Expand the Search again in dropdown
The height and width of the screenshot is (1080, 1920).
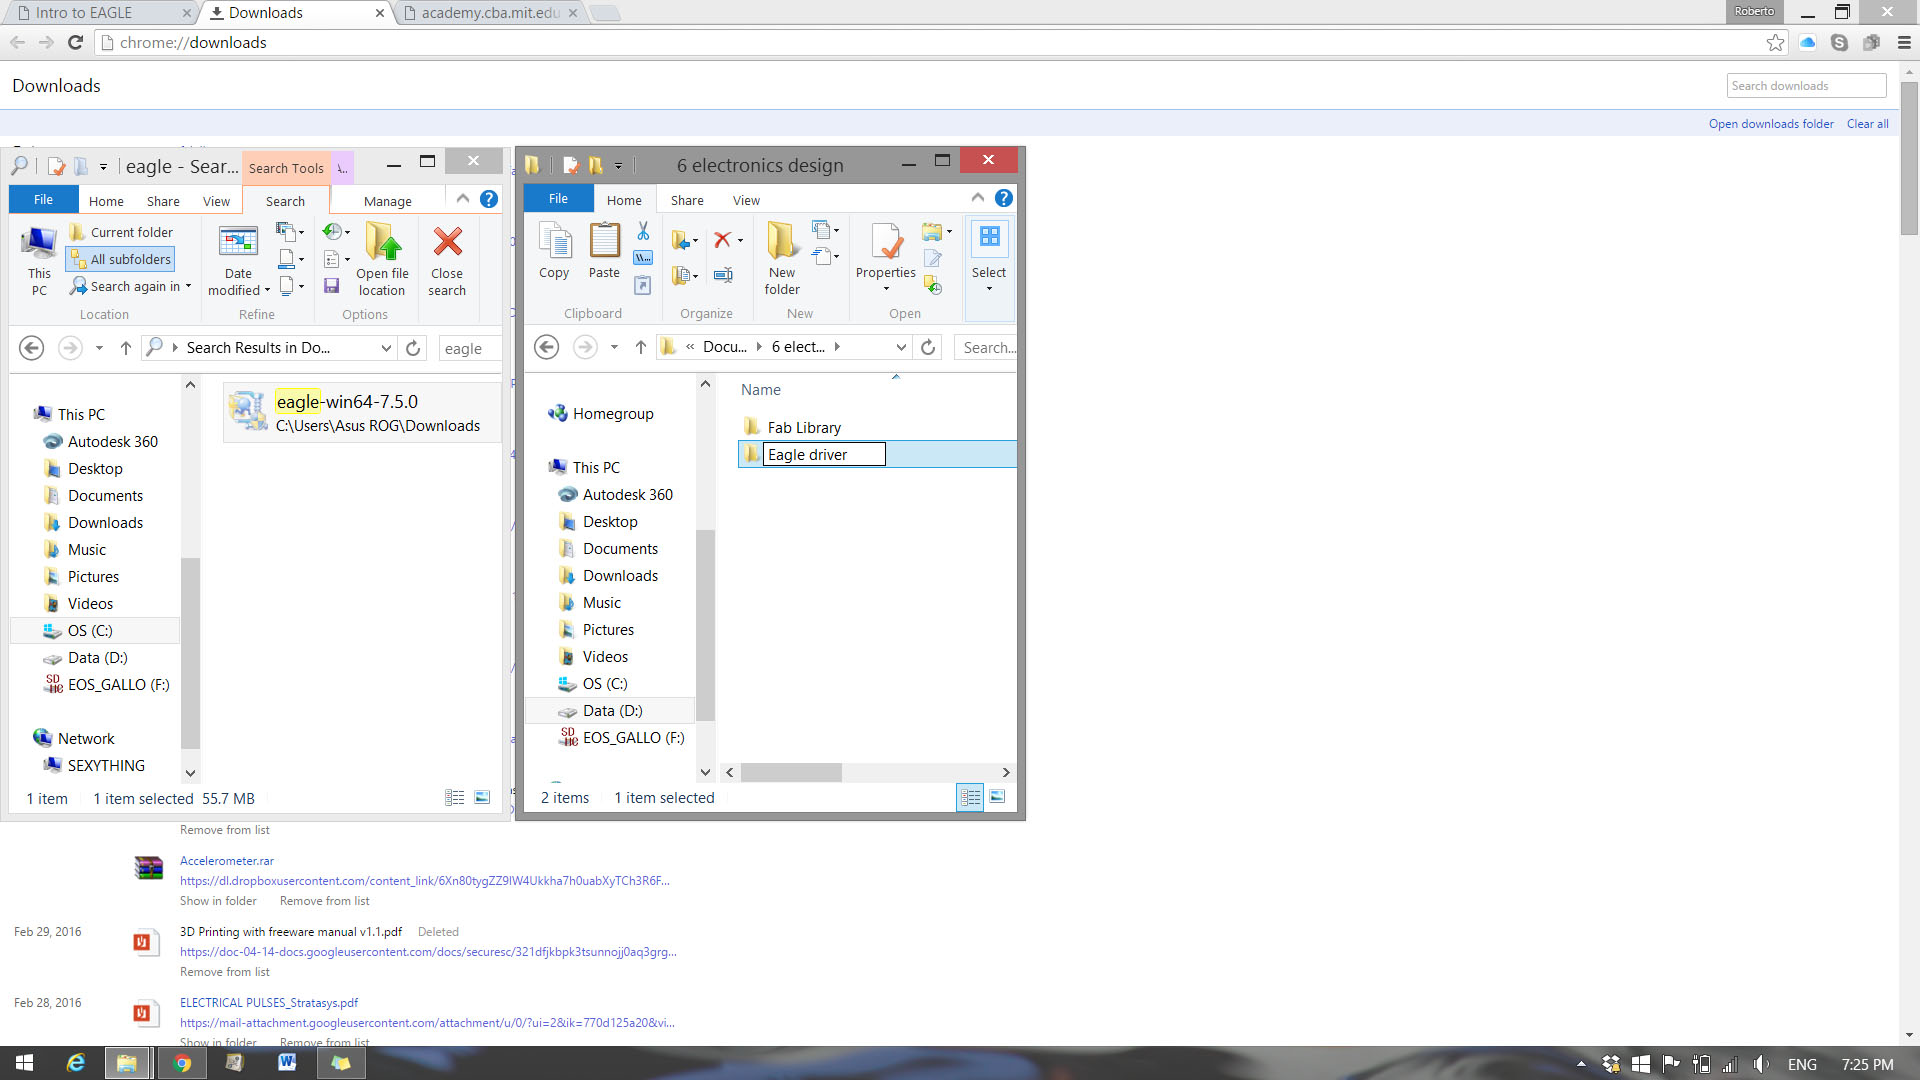[x=188, y=286]
